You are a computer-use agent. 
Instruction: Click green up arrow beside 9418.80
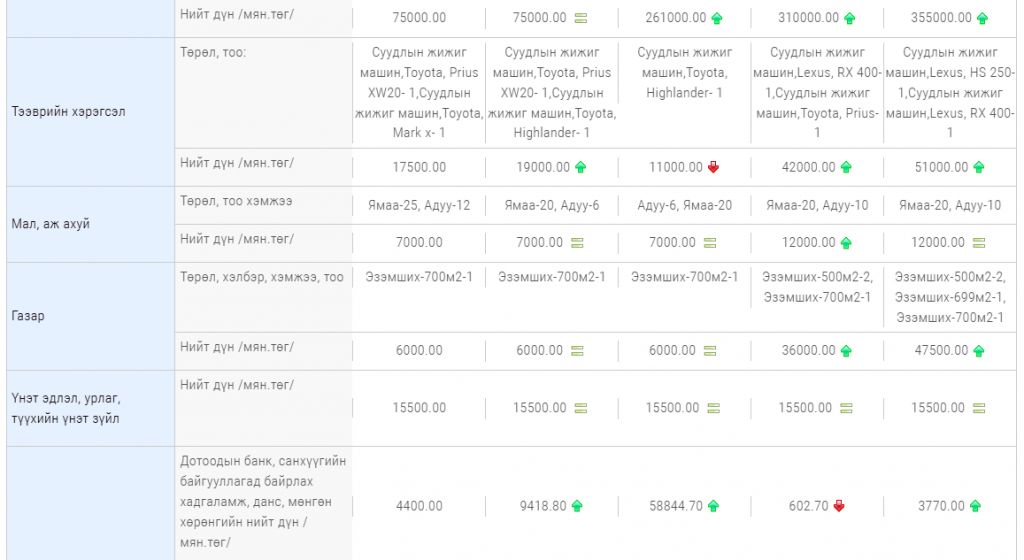point(577,506)
